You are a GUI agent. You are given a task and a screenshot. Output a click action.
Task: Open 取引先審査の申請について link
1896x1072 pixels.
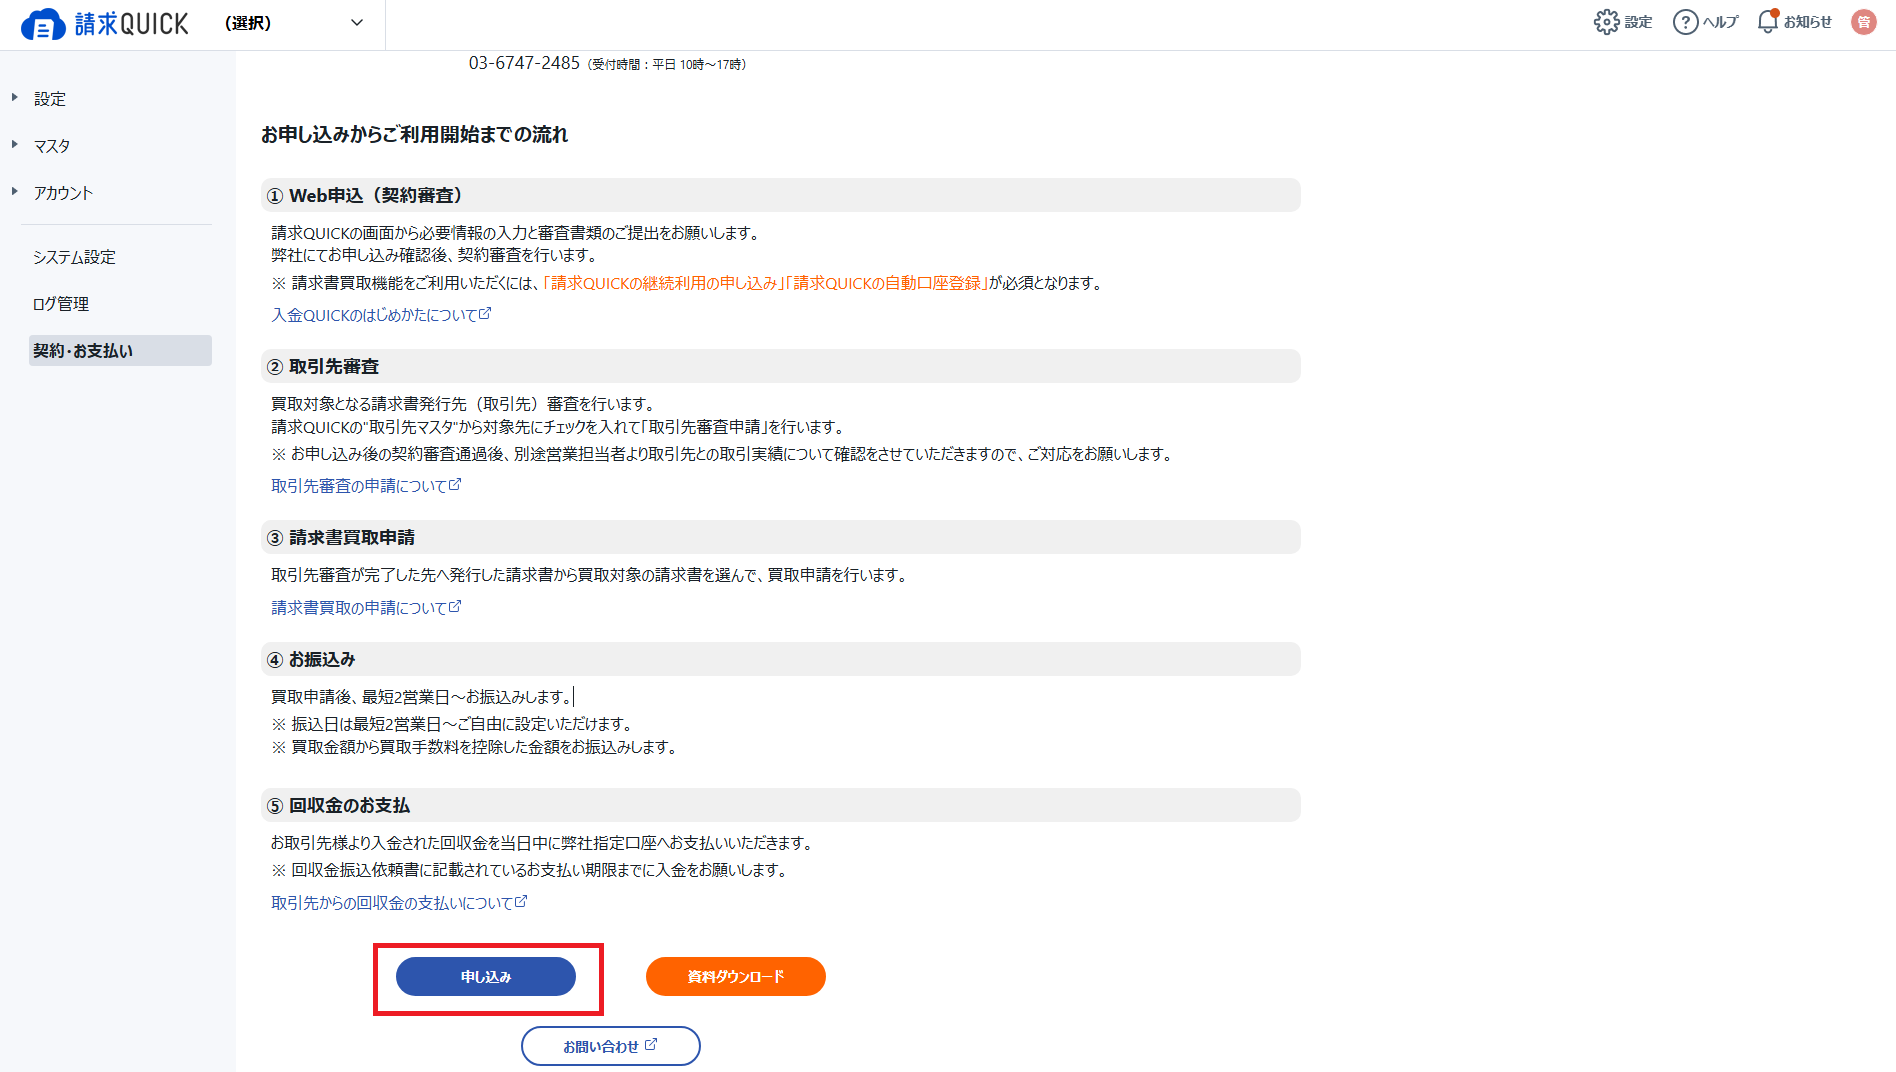[366, 486]
